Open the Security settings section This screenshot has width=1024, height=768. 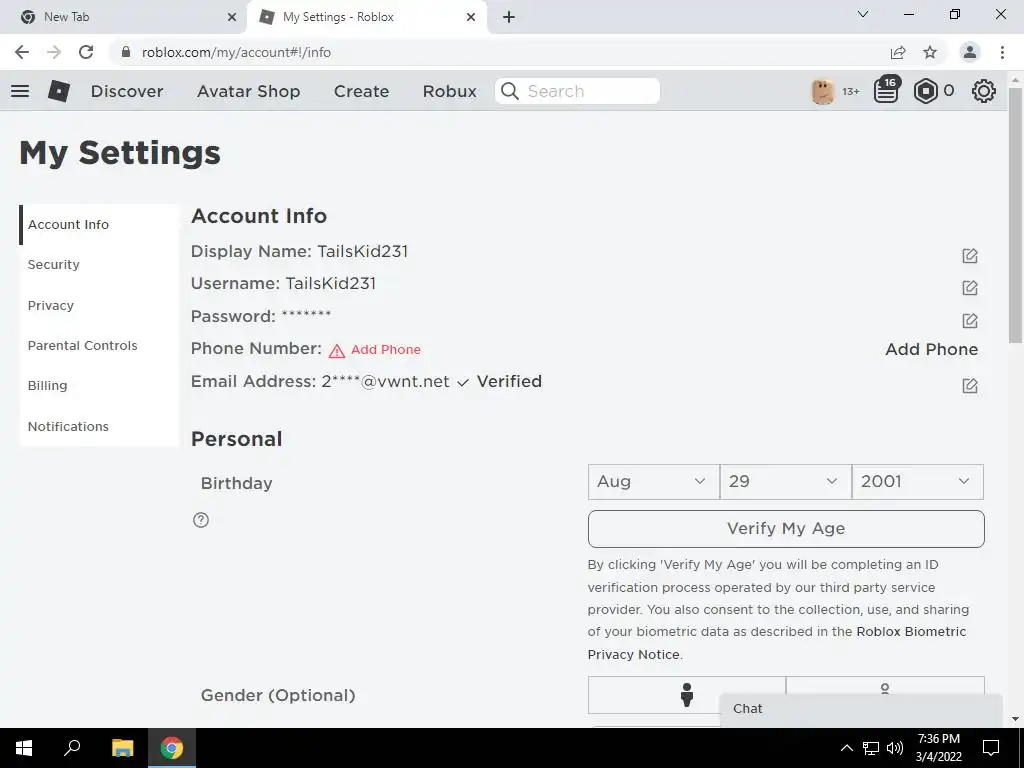coord(99,264)
